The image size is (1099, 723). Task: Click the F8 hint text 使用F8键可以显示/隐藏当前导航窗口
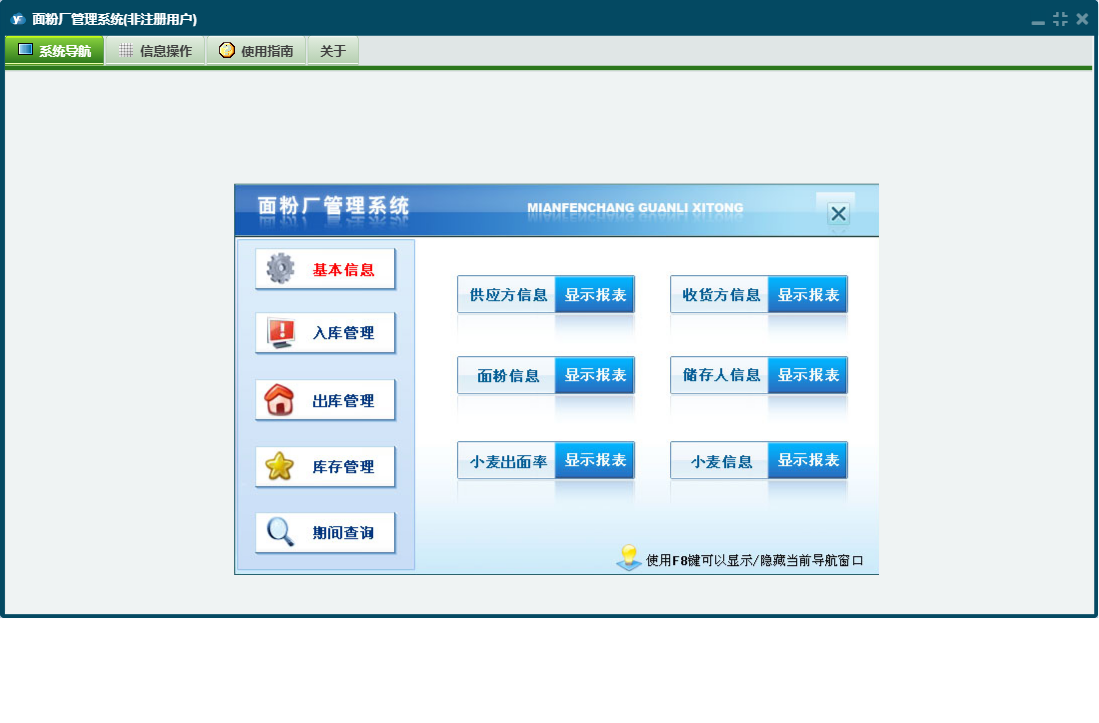tap(754, 560)
